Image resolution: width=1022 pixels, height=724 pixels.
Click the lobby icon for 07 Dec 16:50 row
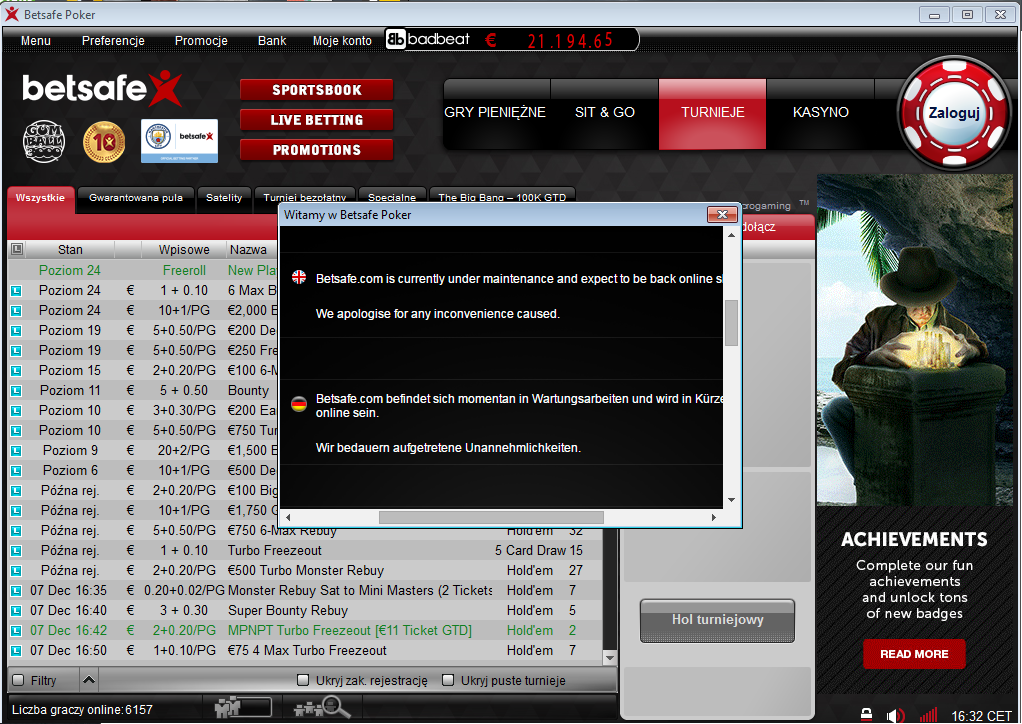(16, 651)
